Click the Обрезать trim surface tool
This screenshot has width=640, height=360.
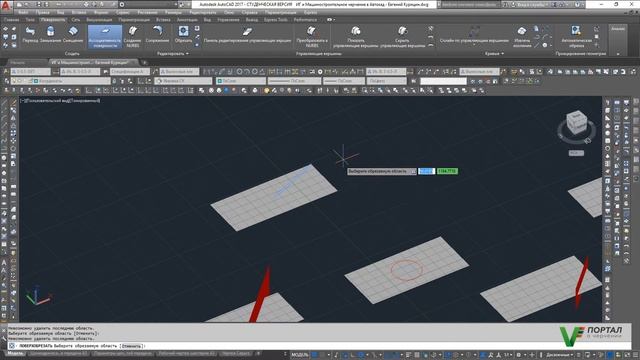pos(183,35)
